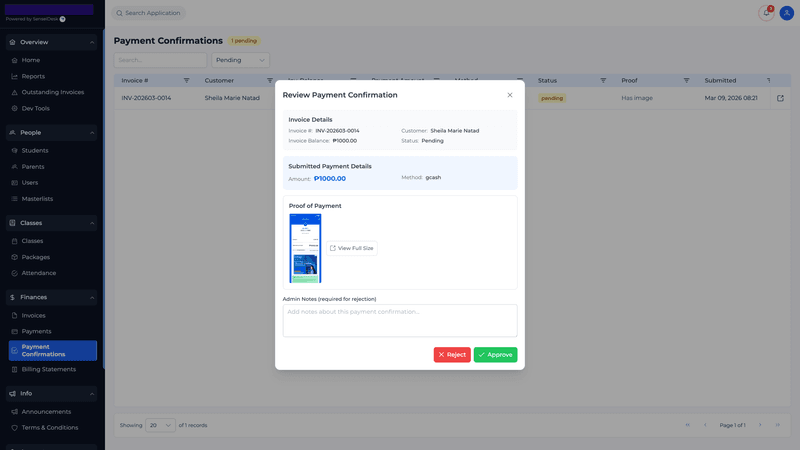Open the proof of payment thumbnail
This screenshot has height=450, width=800.
point(305,248)
